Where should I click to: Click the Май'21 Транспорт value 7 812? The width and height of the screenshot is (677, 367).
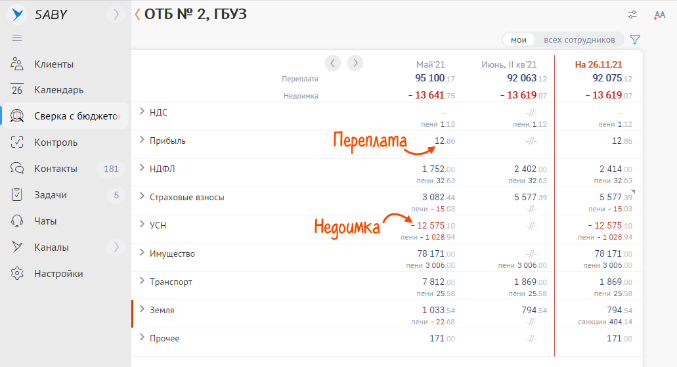click(439, 282)
